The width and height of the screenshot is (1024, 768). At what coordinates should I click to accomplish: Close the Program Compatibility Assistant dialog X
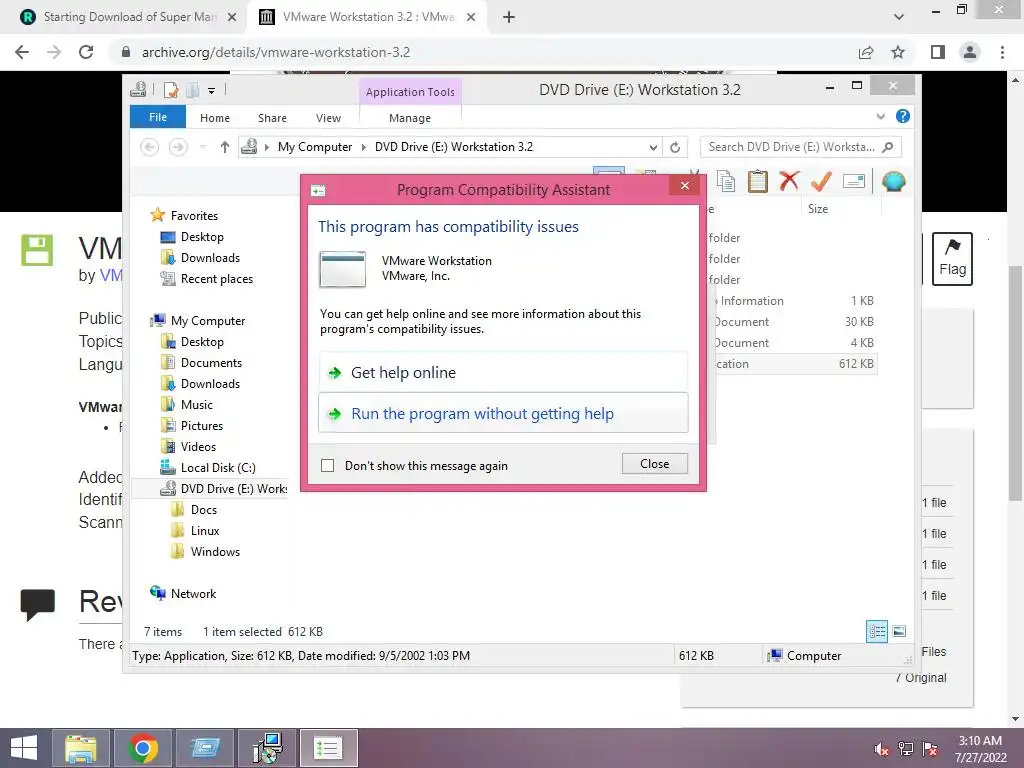coord(684,185)
